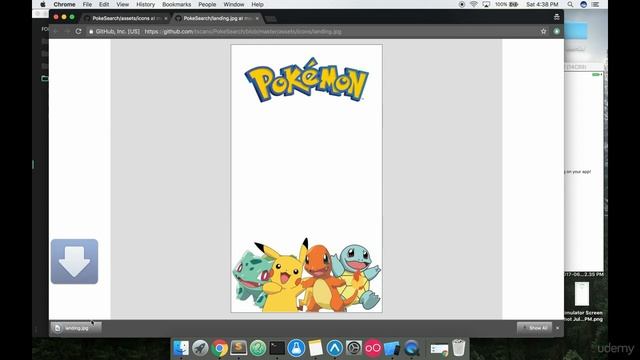Image resolution: width=640 pixels, height=360 pixels.
Task: Open the Window menu
Action: coord(234,4)
